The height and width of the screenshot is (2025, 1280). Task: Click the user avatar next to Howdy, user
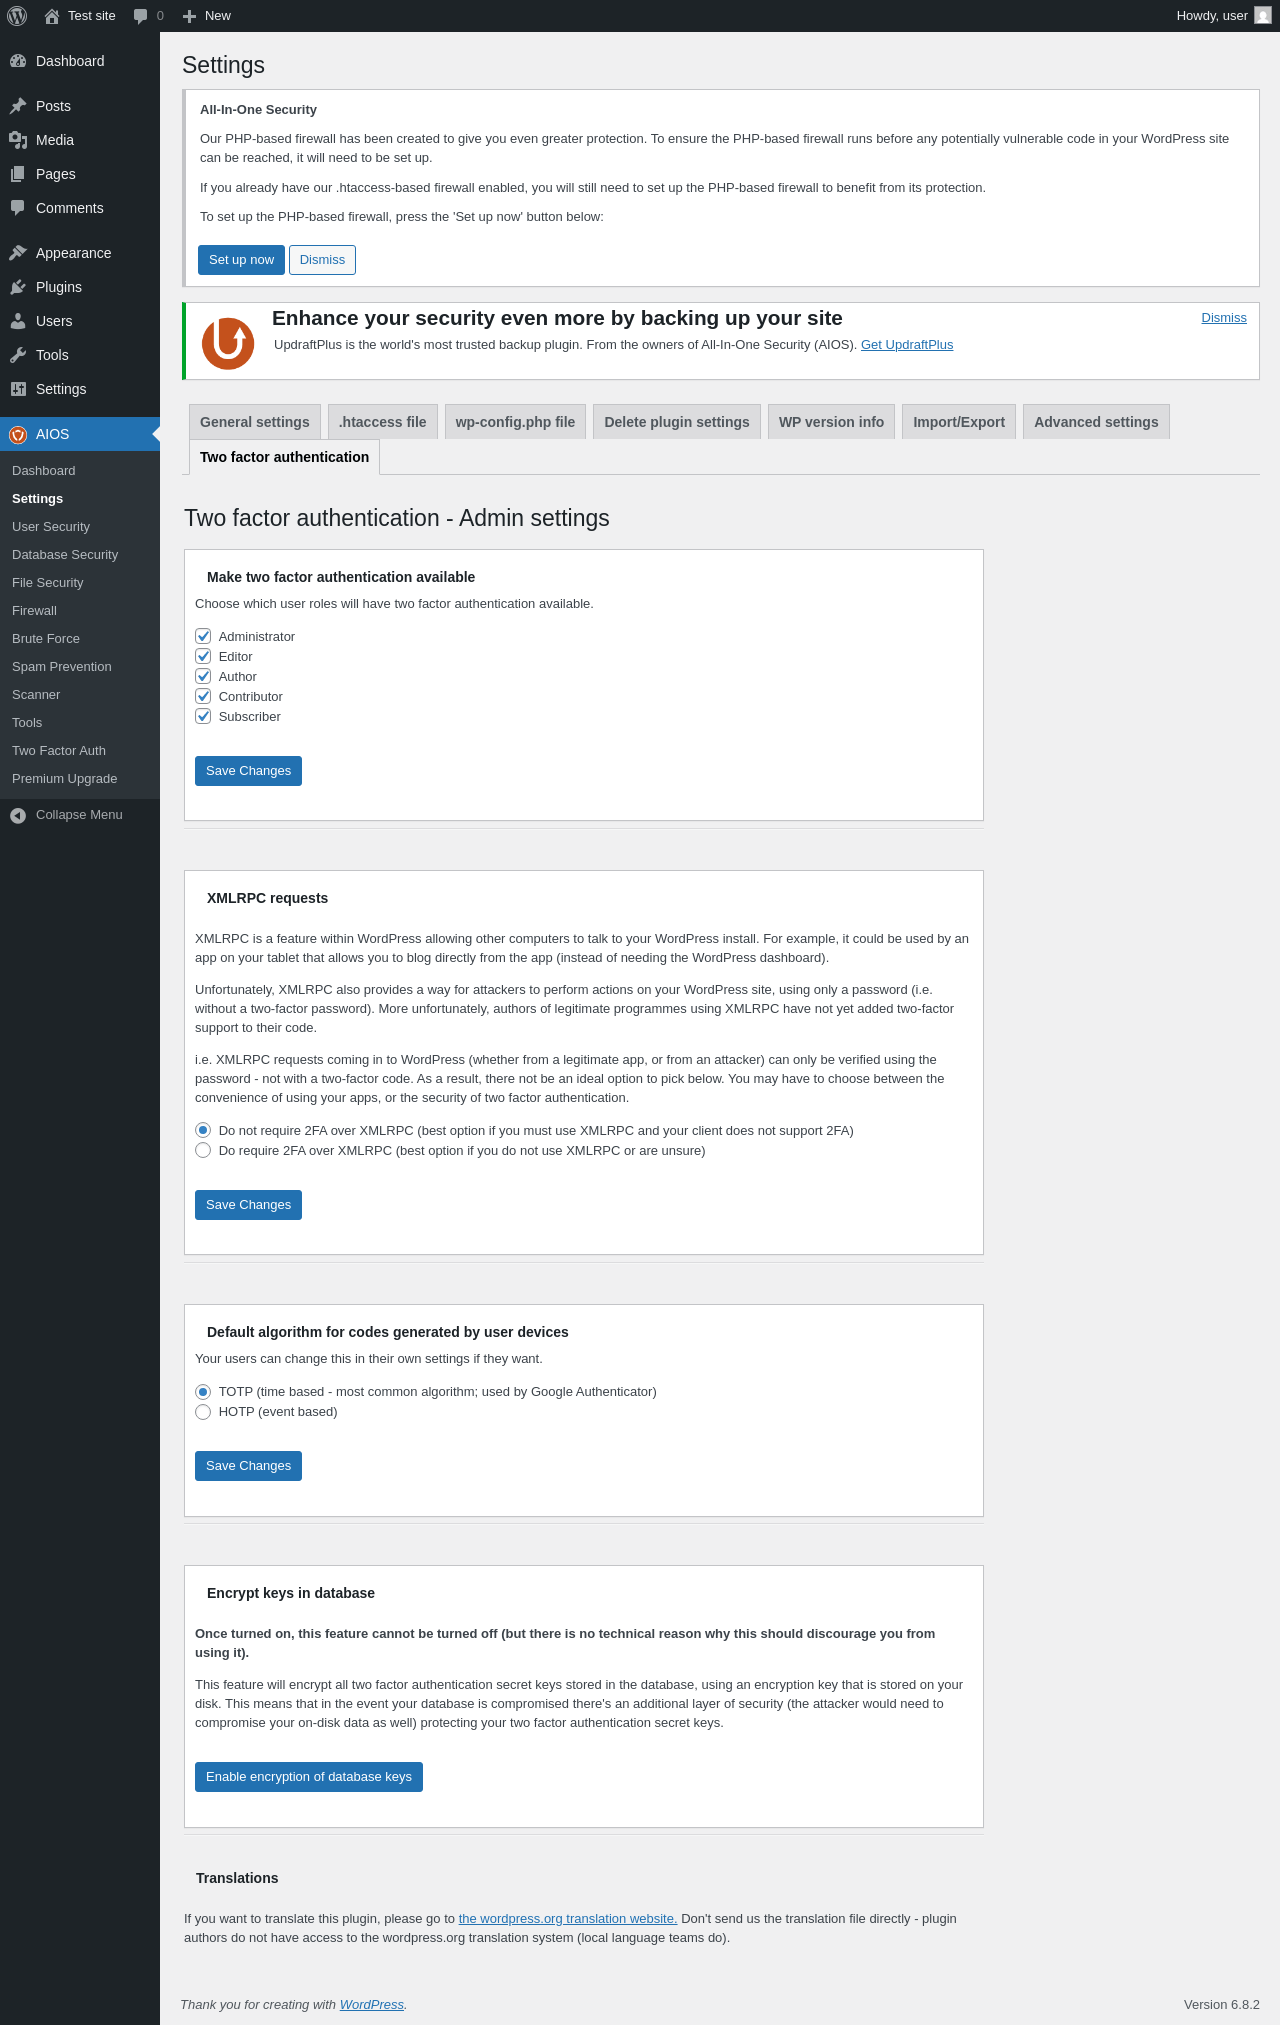pyautogui.click(x=1263, y=16)
